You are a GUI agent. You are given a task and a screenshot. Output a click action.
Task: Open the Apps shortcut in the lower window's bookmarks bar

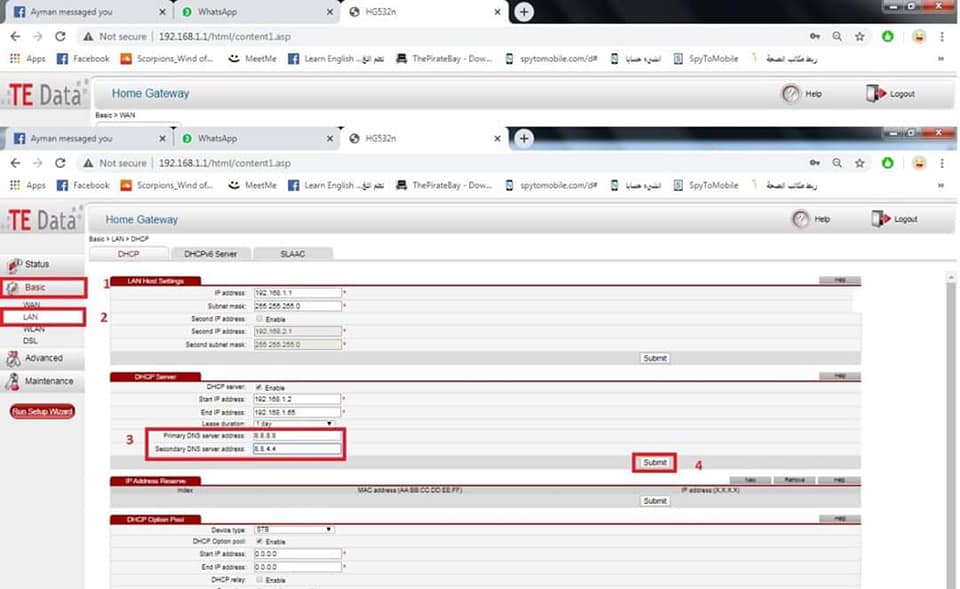(28, 185)
